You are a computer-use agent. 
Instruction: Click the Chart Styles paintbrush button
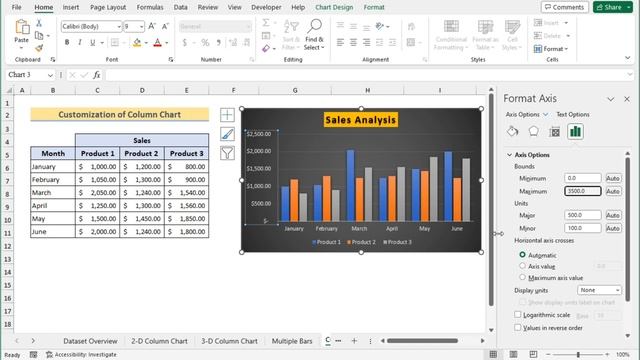tap(227, 134)
